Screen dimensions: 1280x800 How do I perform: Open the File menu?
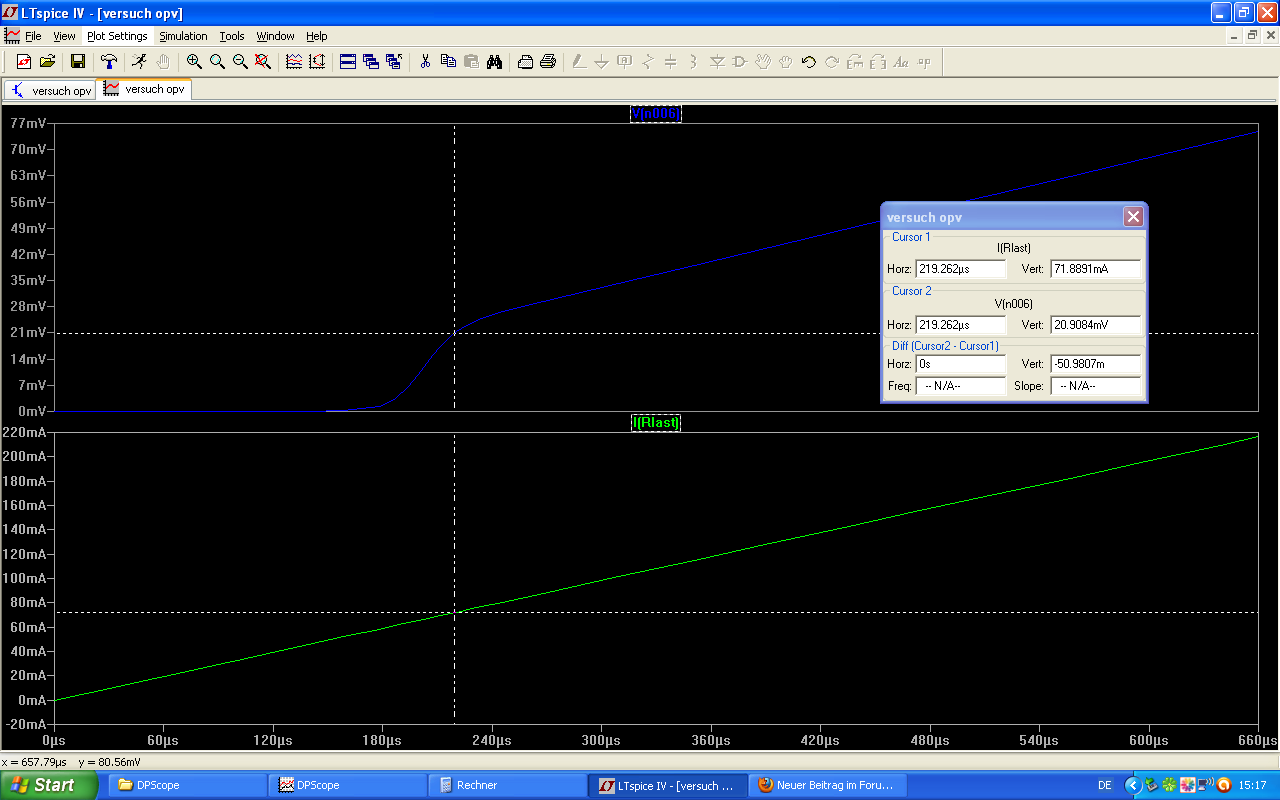pos(33,36)
